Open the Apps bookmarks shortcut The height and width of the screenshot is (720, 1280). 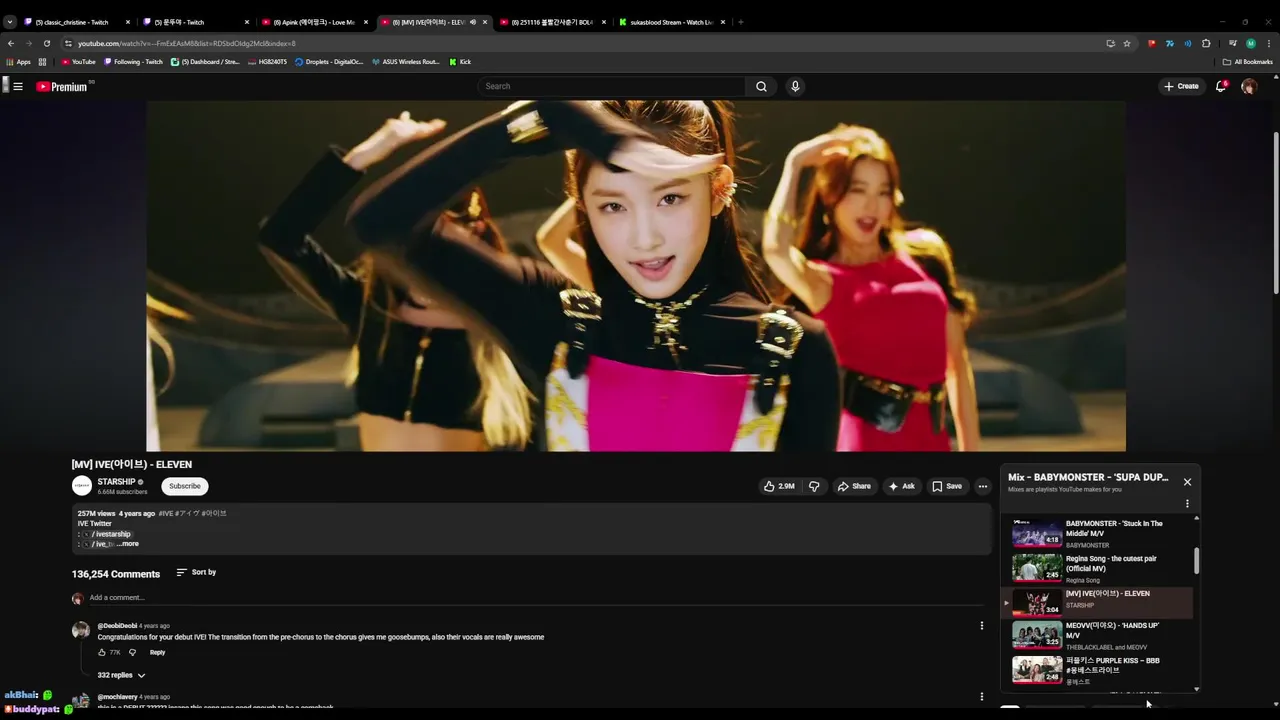pos(19,62)
